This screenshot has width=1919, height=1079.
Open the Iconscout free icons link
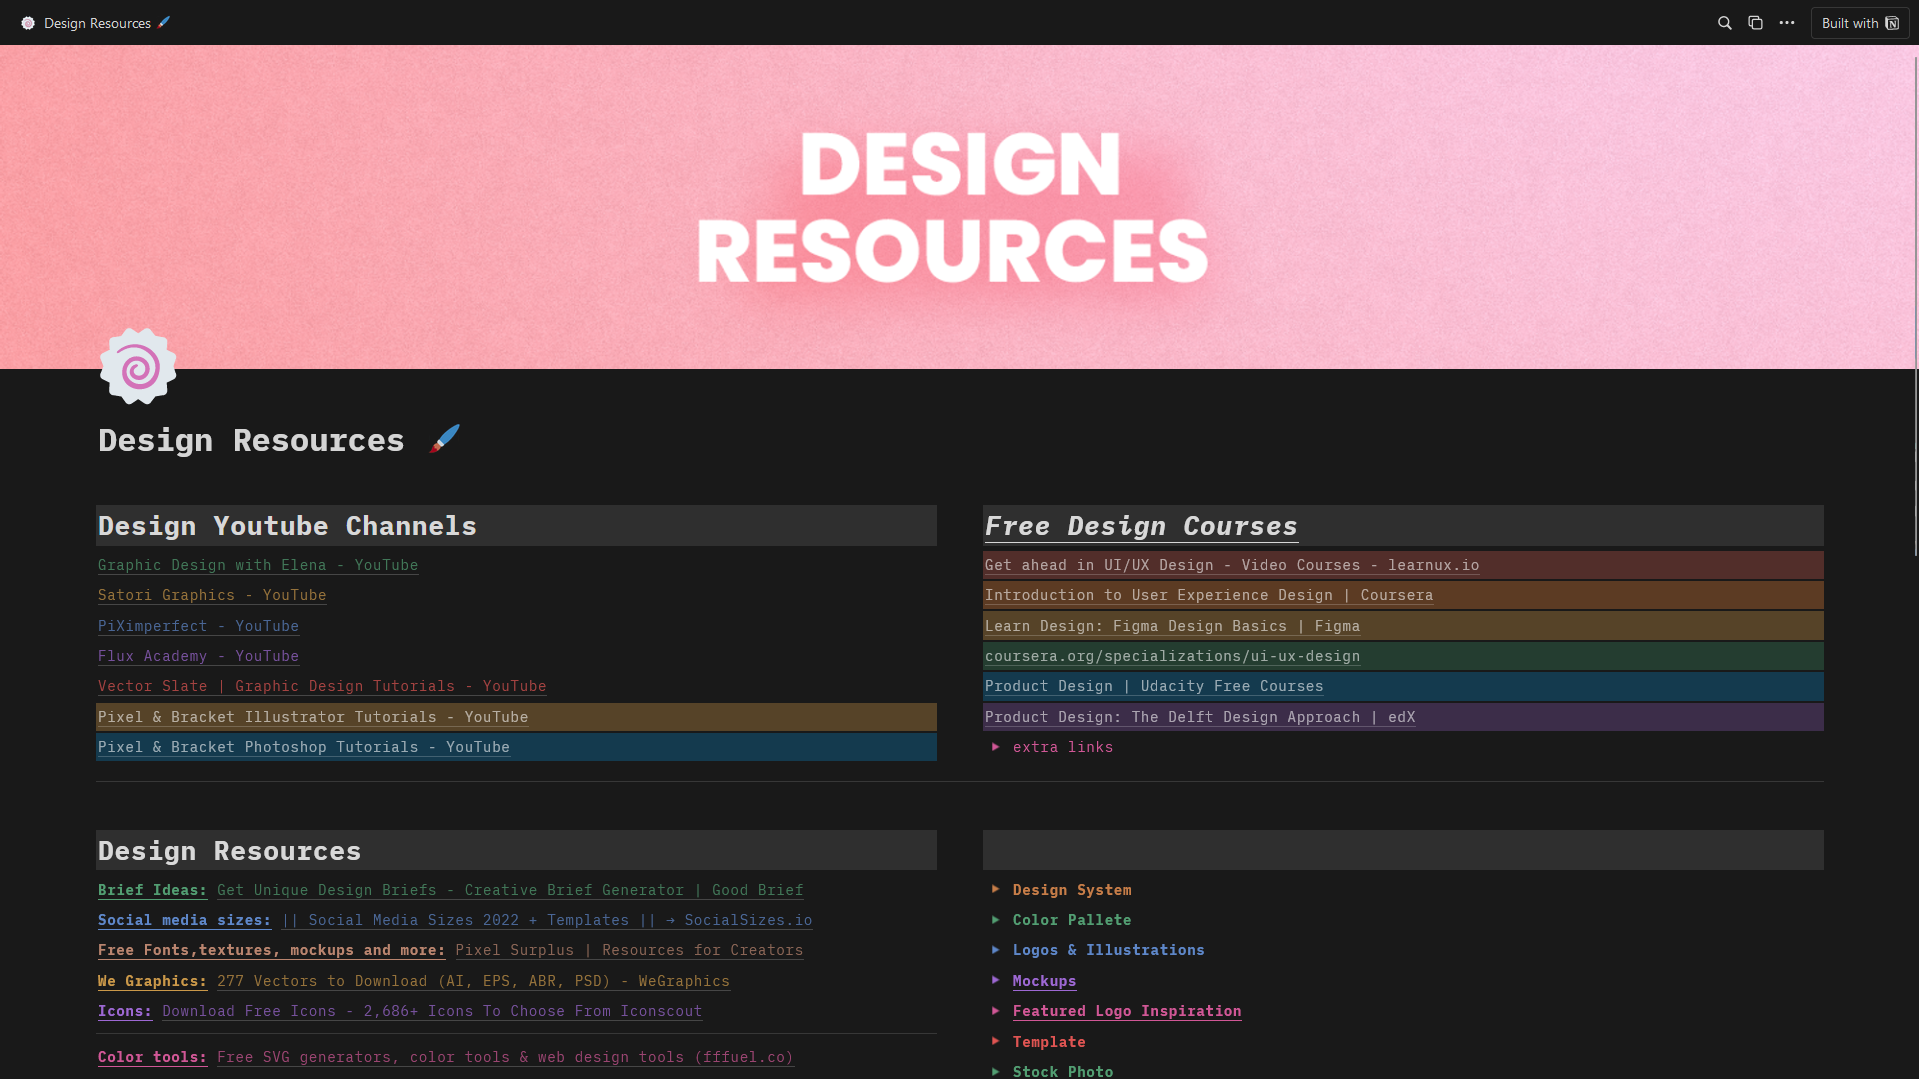pos(432,1011)
